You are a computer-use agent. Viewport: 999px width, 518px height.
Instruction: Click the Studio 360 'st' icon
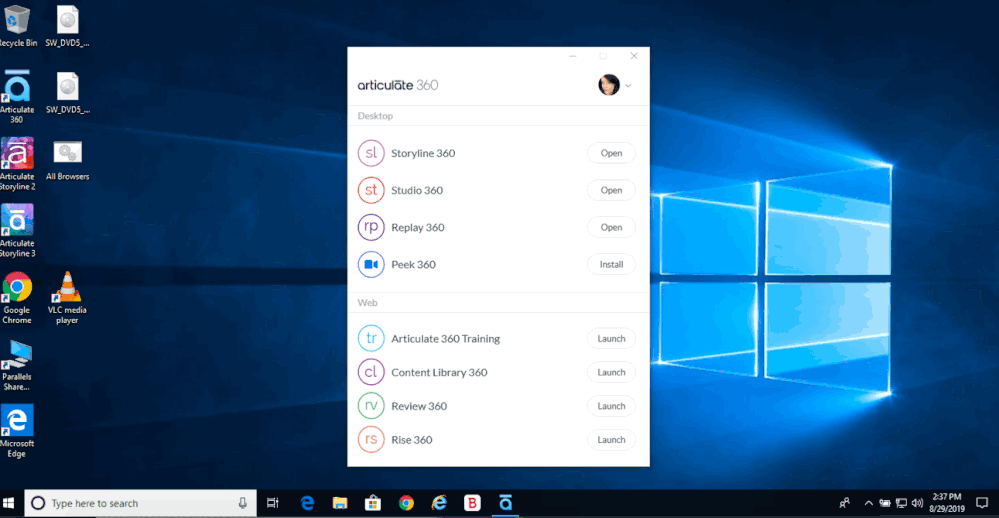[x=371, y=190]
